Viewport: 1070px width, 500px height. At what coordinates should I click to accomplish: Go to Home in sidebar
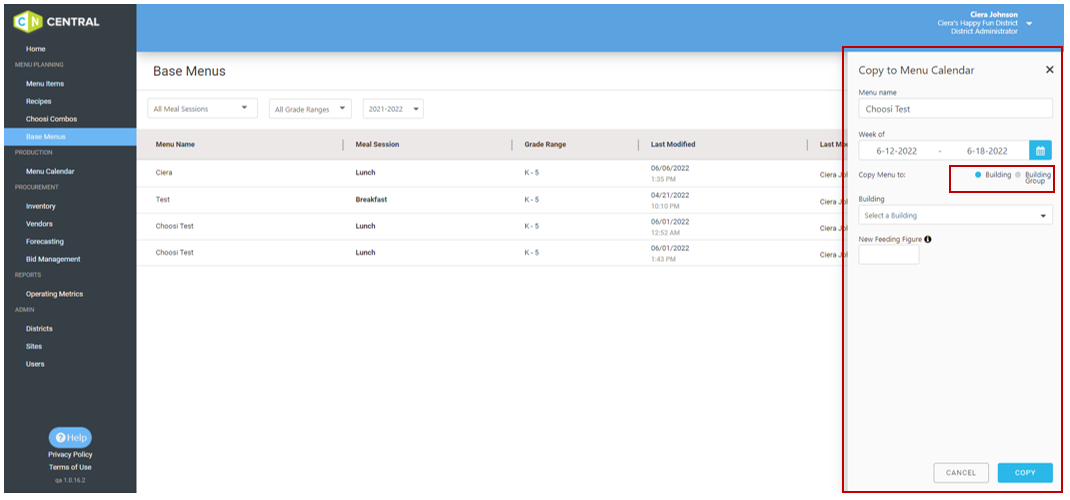[x=36, y=49]
